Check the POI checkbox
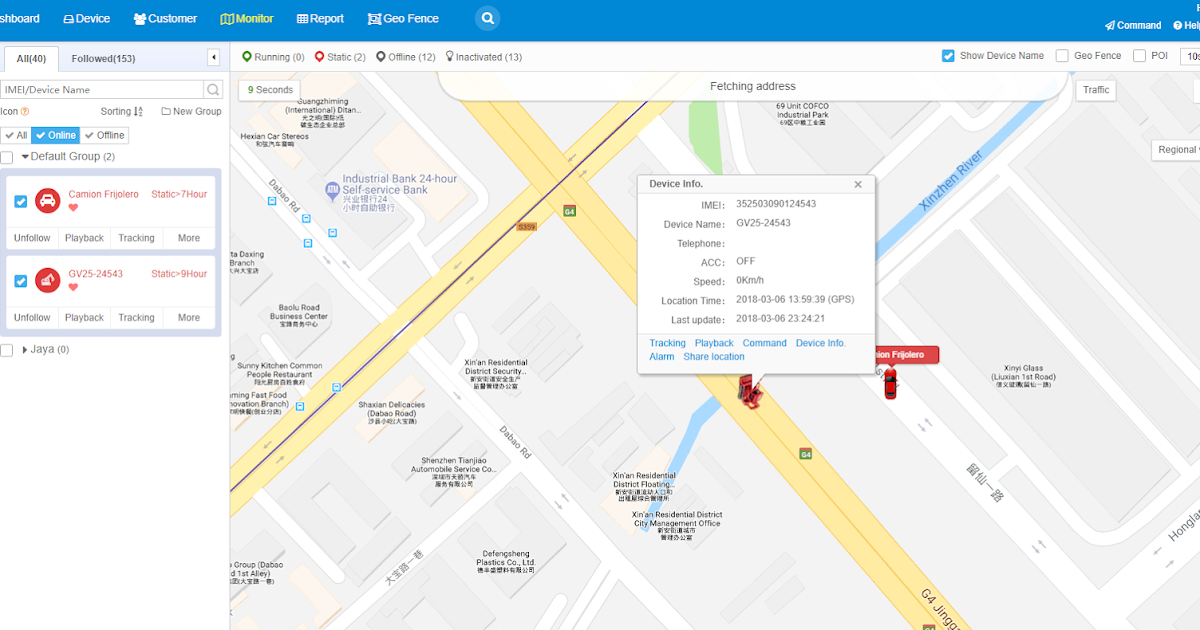 coord(1138,55)
